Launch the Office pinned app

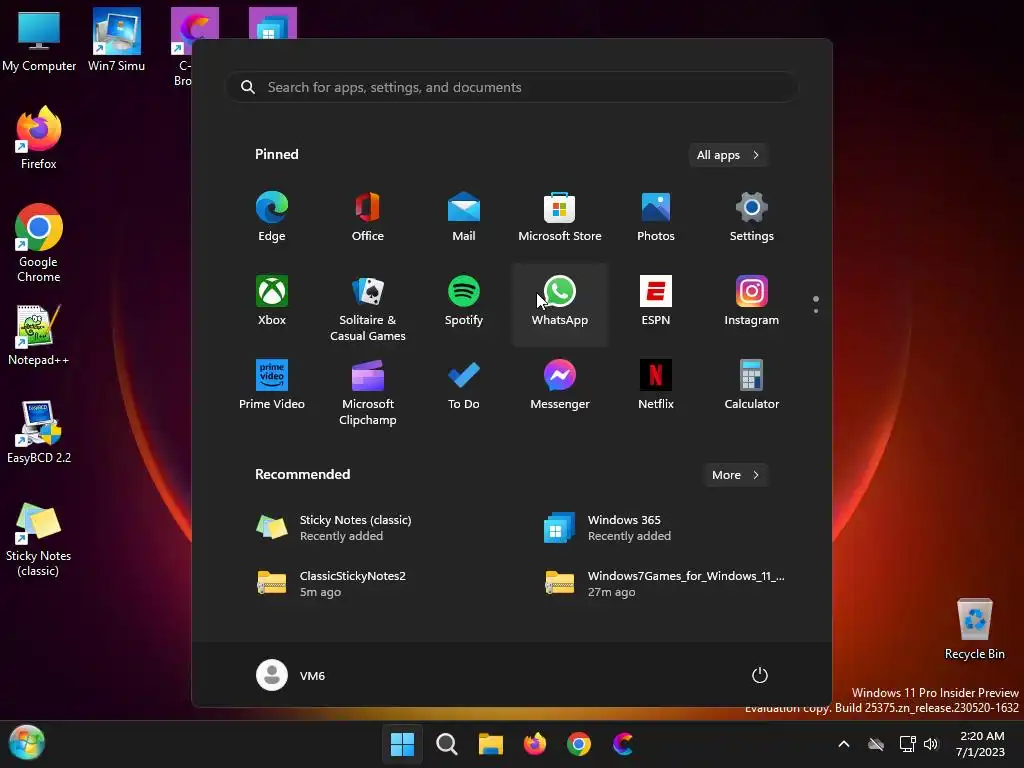click(368, 217)
